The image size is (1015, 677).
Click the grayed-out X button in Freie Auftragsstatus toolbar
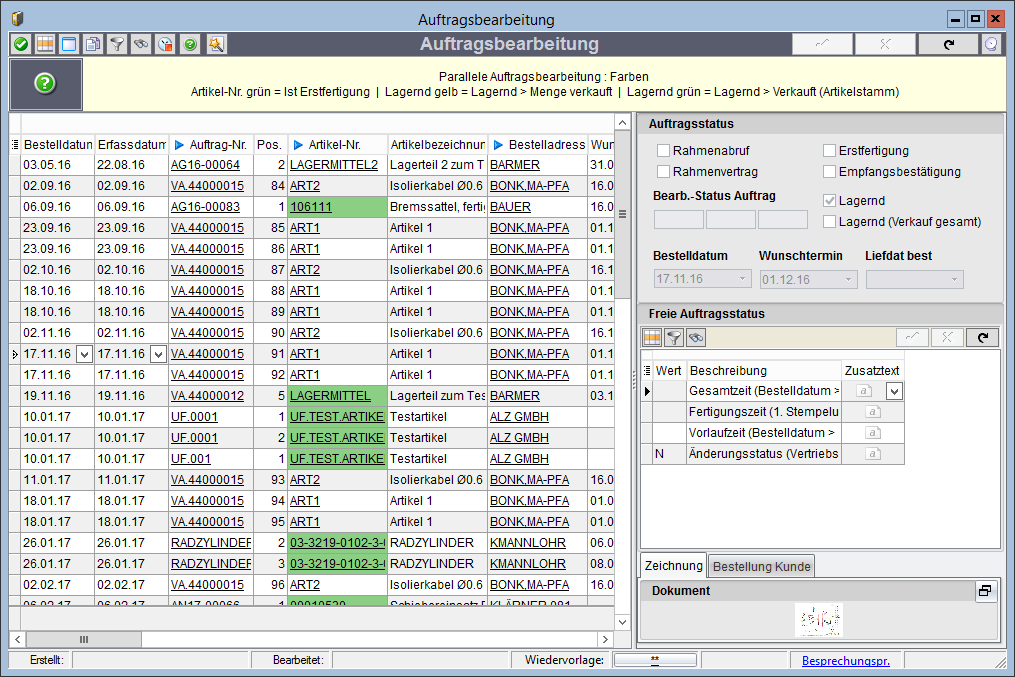click(x=948, y=337)
